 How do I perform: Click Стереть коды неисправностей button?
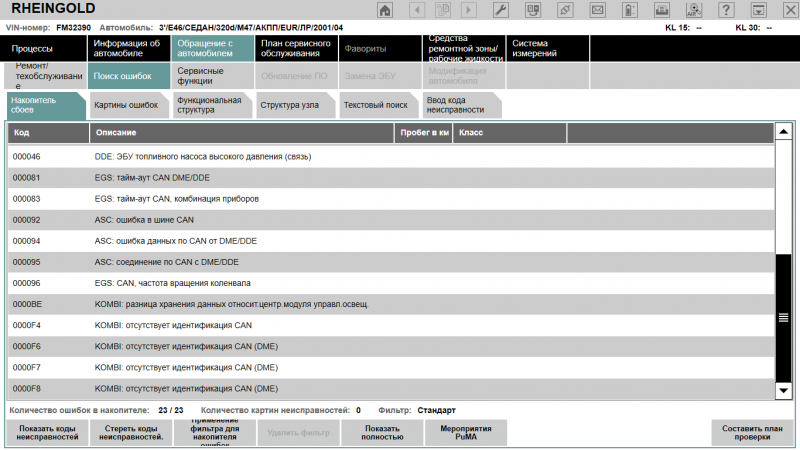tap(131, 433)
